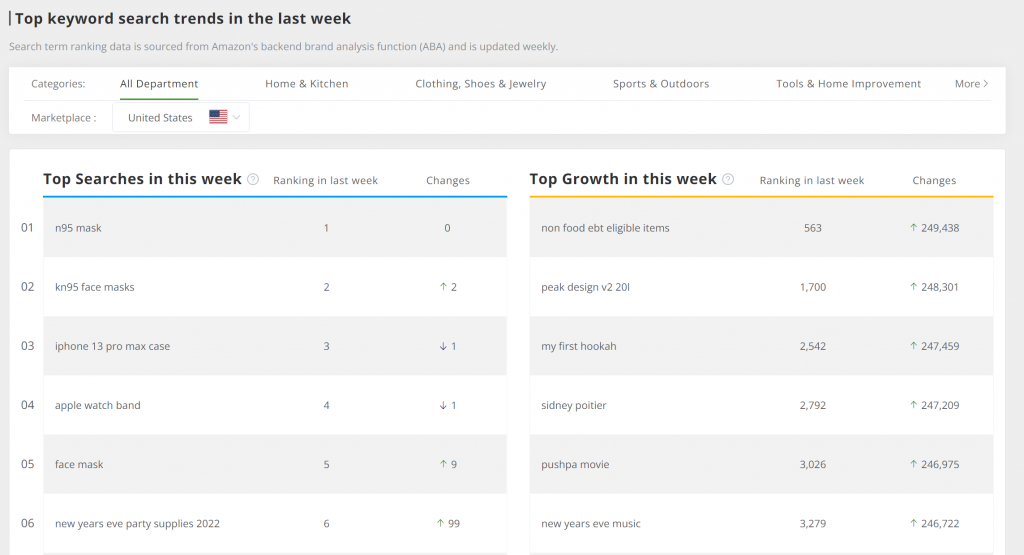The image size is (1024, 555).
Task: Switch to Home & Kitchen category
Action: click(x=306, y=84)
